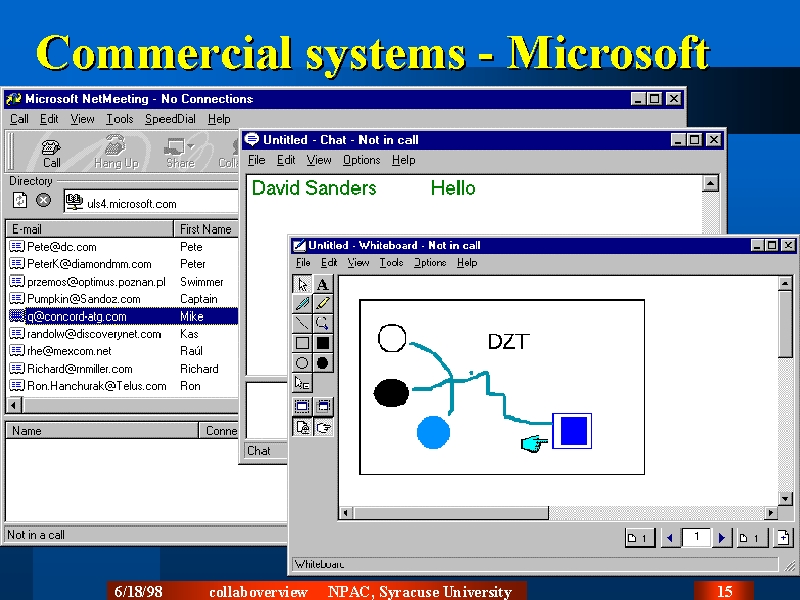The image size is (800, 600).
Task: Open the Tools menu in Whiteboard
Action: 391,262
